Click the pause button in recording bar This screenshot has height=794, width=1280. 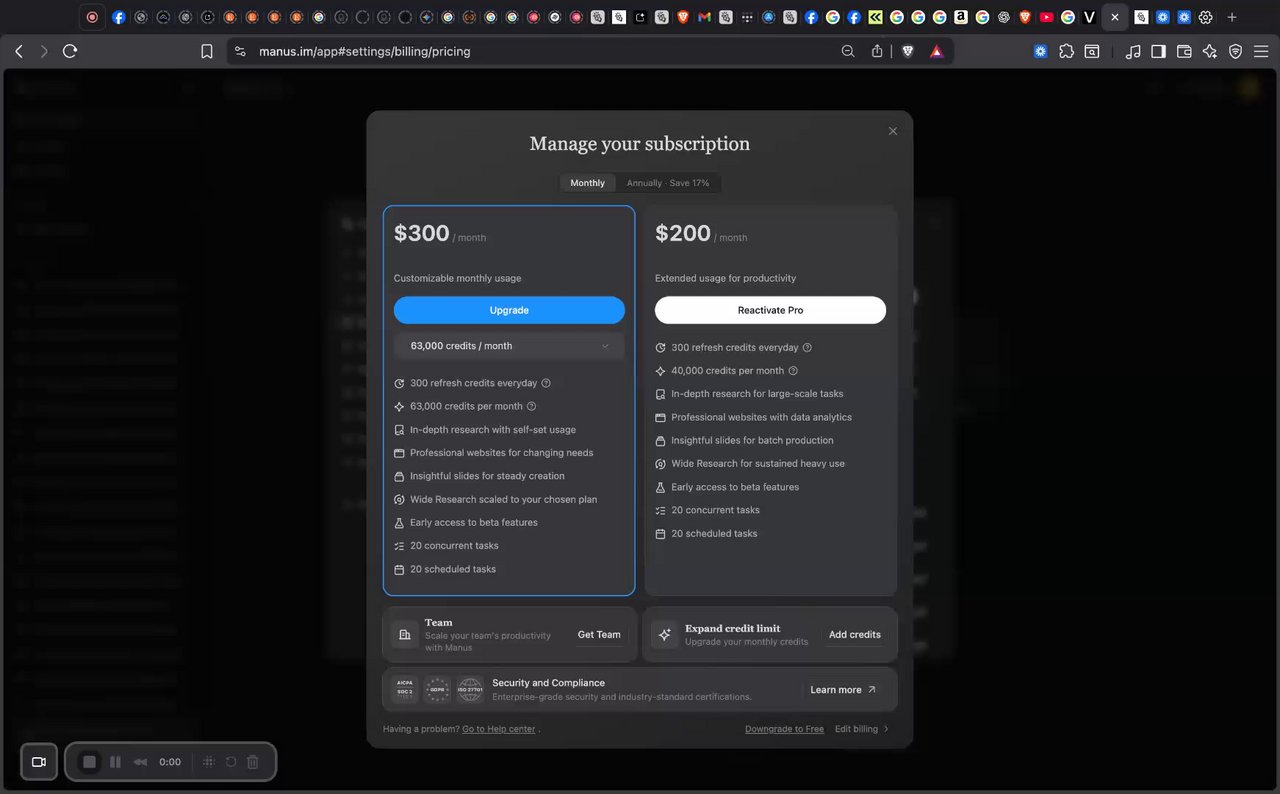[x=115, y=762]
